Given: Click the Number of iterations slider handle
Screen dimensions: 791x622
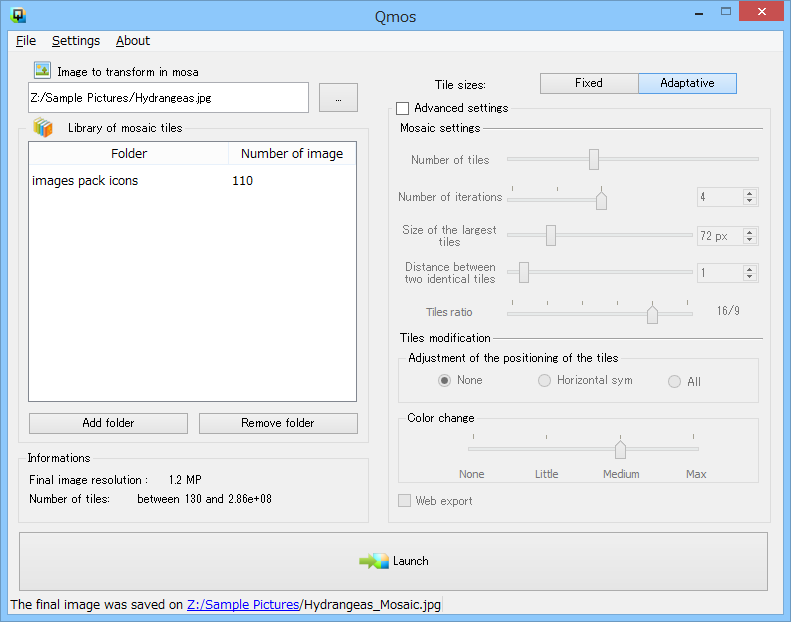Looking at the screenshot, I should 601,199.
